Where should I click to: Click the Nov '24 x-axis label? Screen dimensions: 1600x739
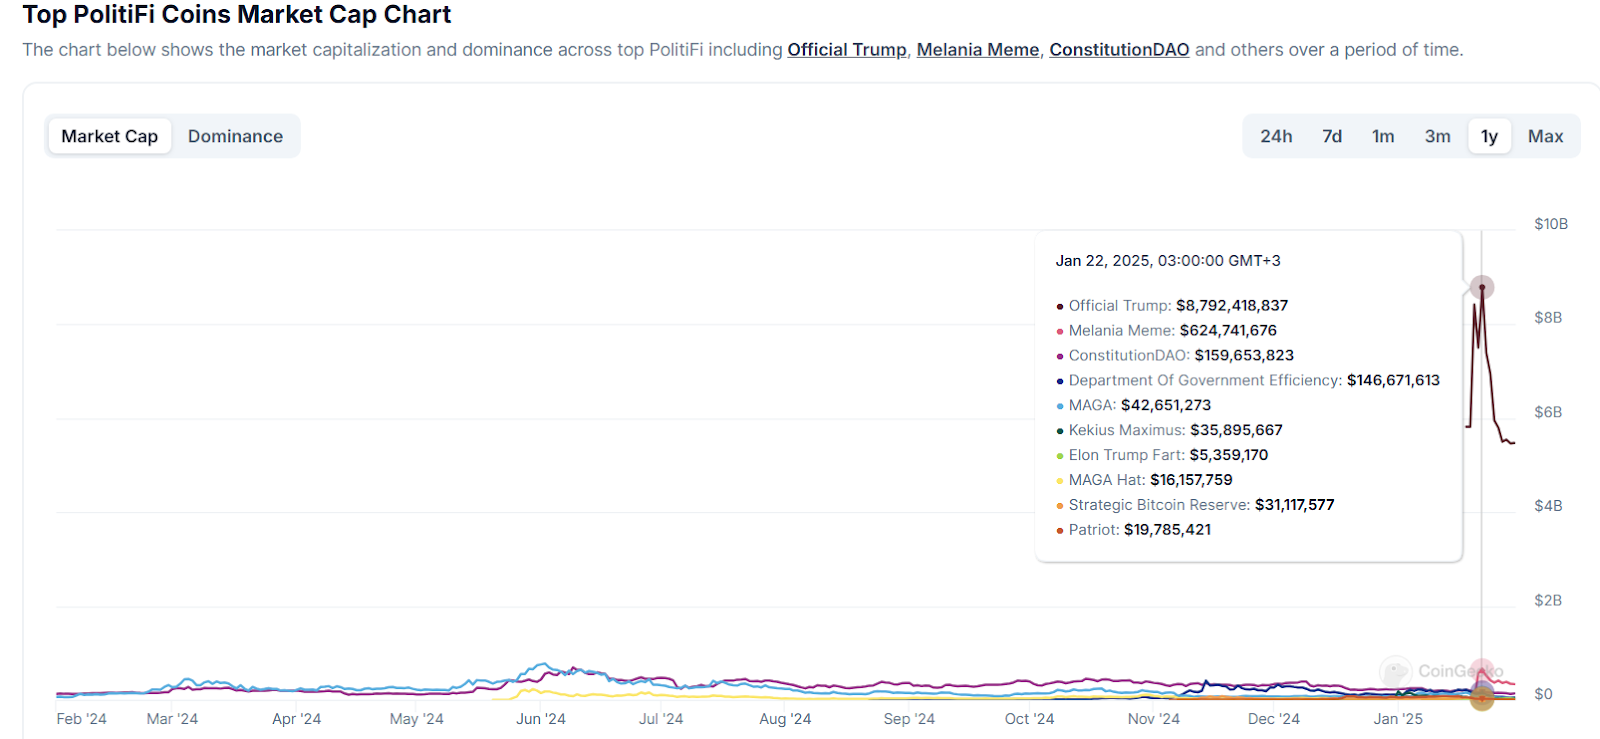(x=1154, y=719)
